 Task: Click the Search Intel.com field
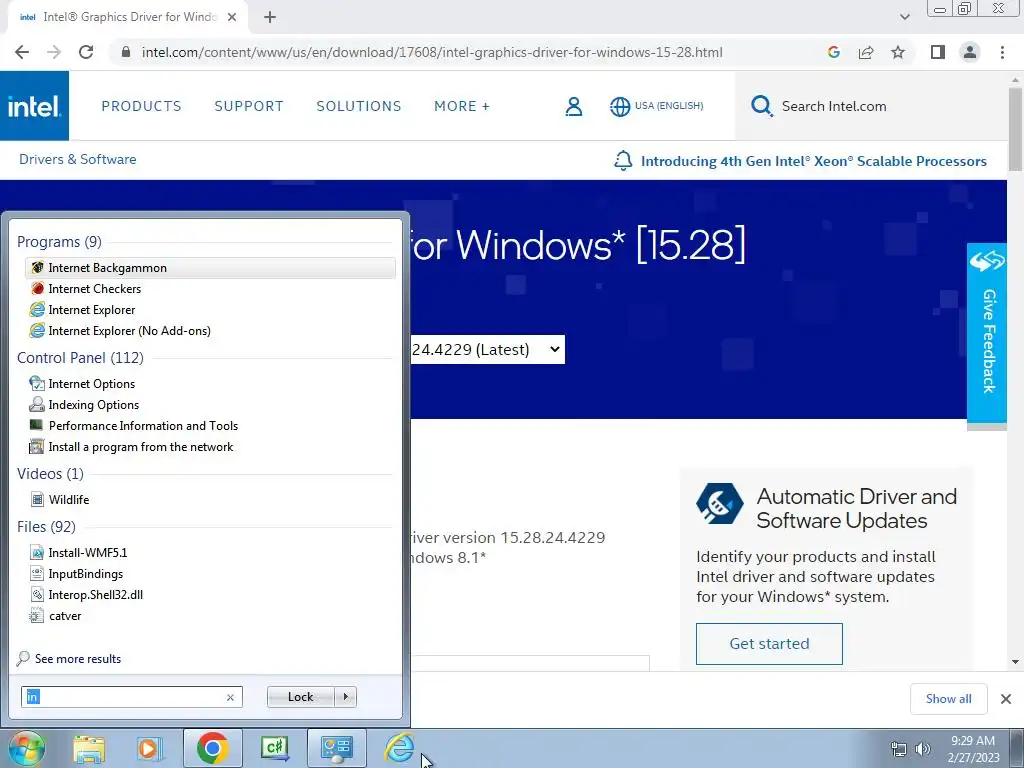(x=872, y=106)
